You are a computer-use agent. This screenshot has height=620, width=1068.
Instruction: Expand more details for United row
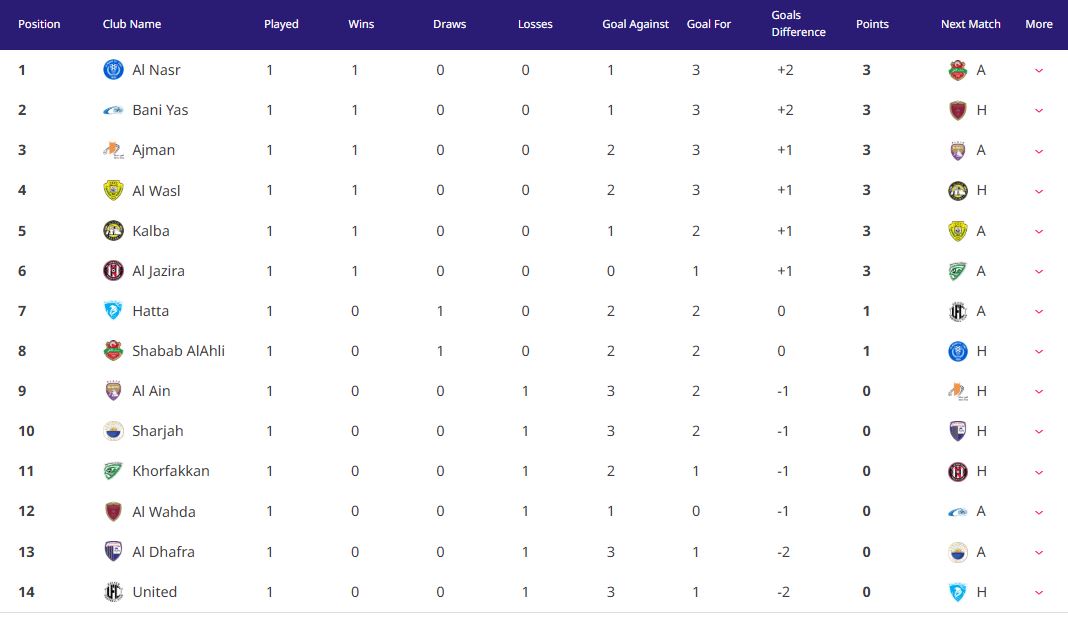[x=1039, y=593]
